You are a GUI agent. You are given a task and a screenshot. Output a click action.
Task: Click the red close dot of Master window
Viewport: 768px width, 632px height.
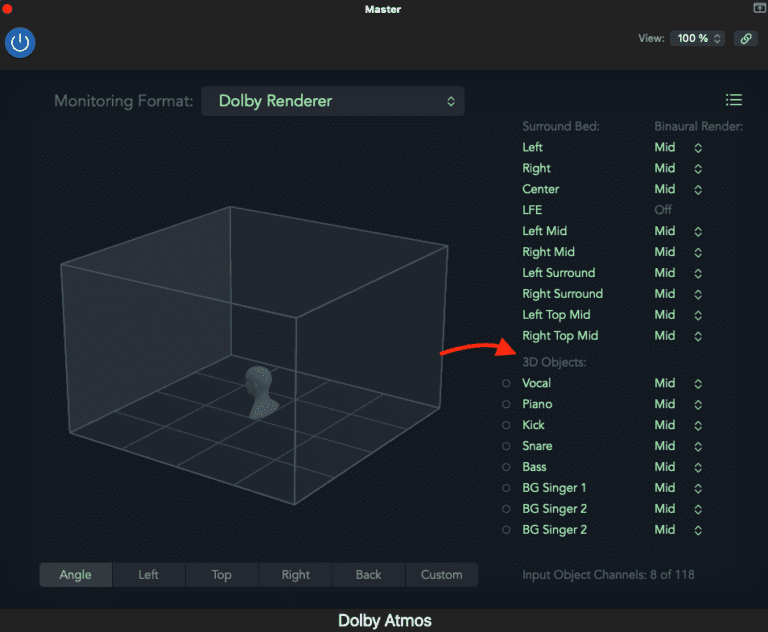click(x=7, y=8)
